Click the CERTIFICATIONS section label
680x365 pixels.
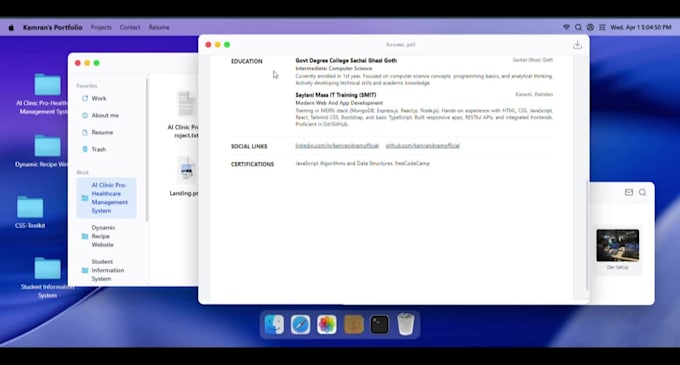(252, 164)
